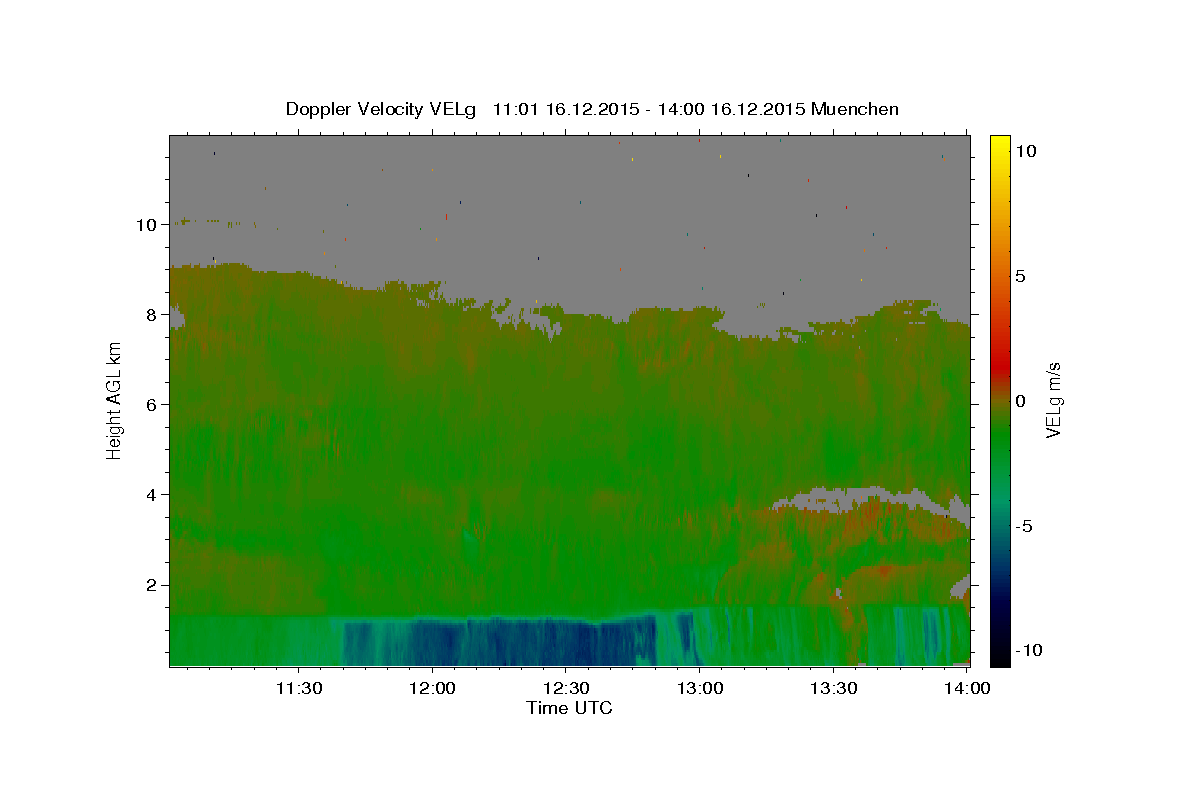Click the colorbar value 0 label
This screenshot has width=1200, height=800.
click(x=1020, y=401)
